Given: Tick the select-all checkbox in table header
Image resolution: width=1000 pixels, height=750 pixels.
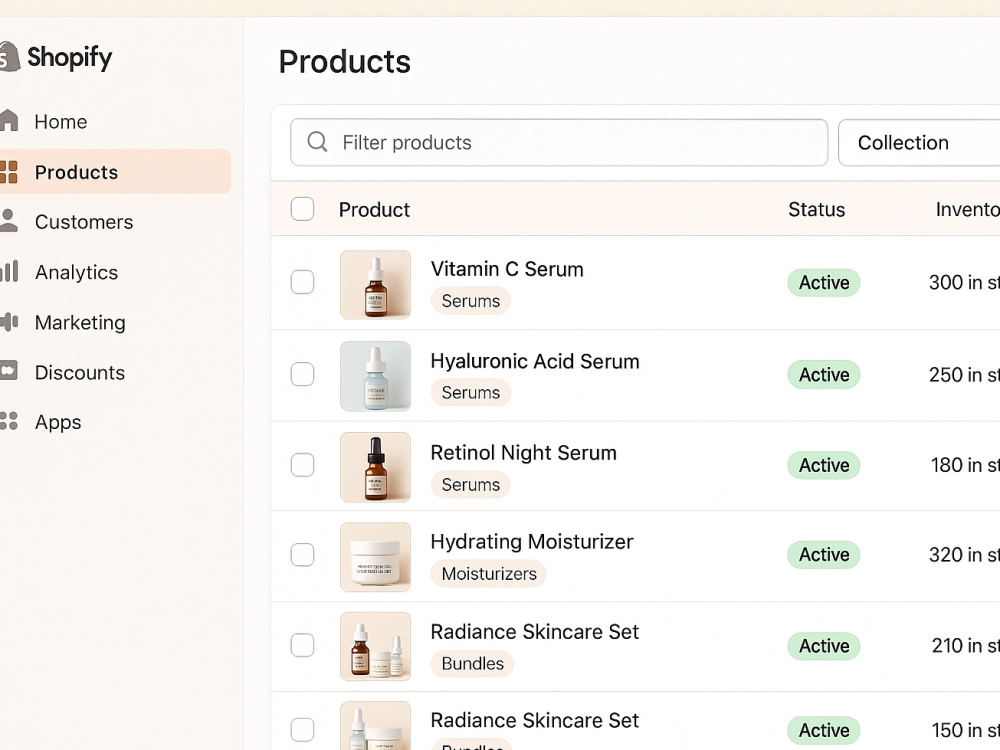Looking at the screenshot, I should click(x=302, y=209).
